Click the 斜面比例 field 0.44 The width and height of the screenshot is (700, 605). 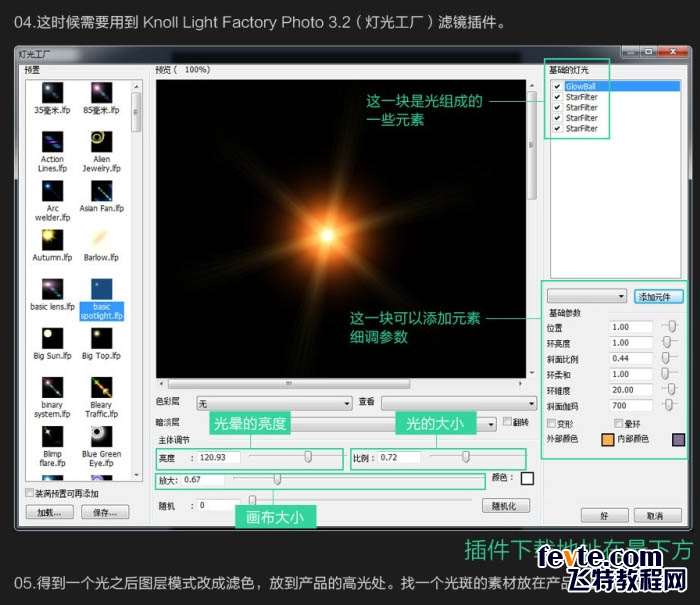click(x=630, y=358)
